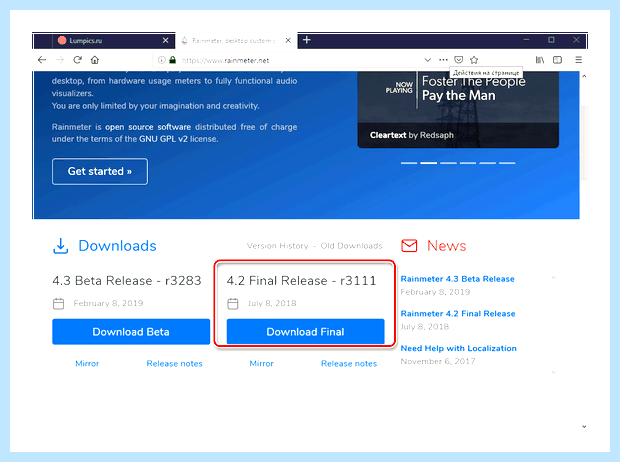The height and width of the screenshot is (462, 620).
Task: Reload the page with the refresh icon
Action: click(78, 60)
